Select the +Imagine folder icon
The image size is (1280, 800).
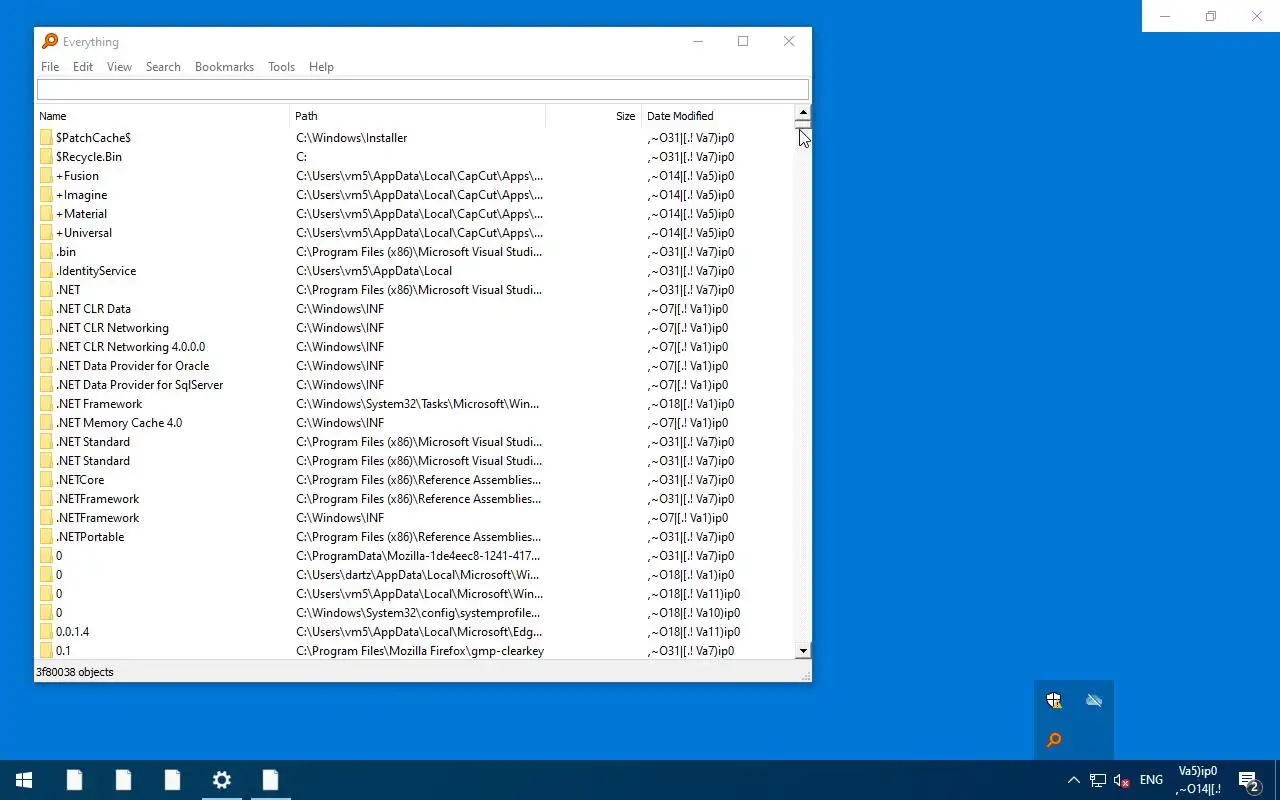46,195
